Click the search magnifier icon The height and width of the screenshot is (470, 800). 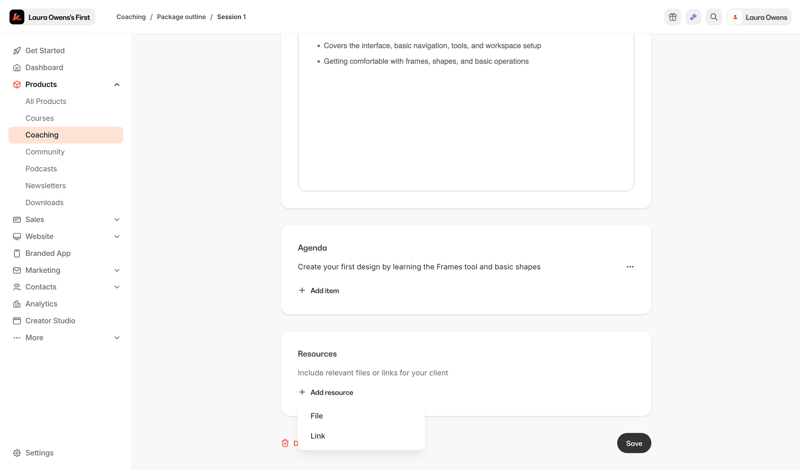(x=714, y=17)
